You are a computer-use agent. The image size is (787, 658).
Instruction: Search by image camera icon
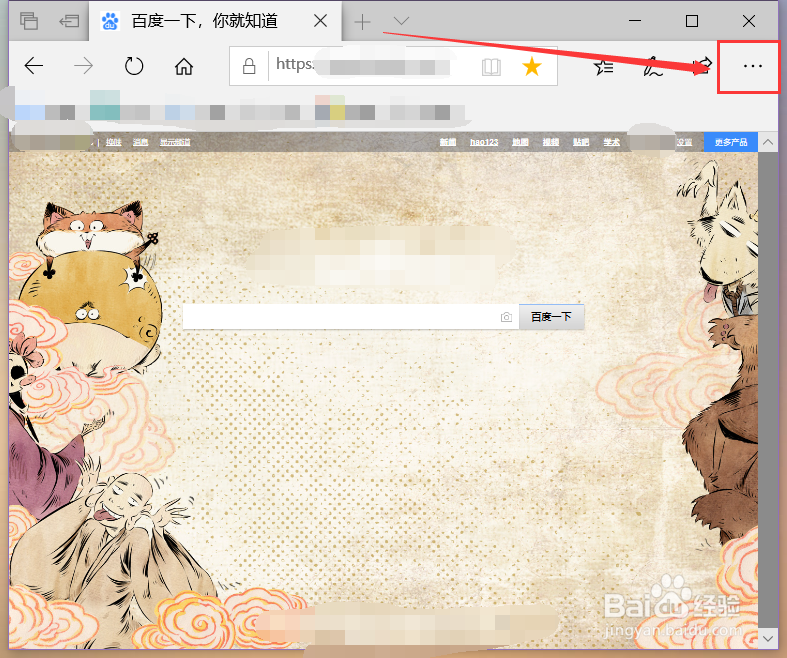(x=506, y=317)
